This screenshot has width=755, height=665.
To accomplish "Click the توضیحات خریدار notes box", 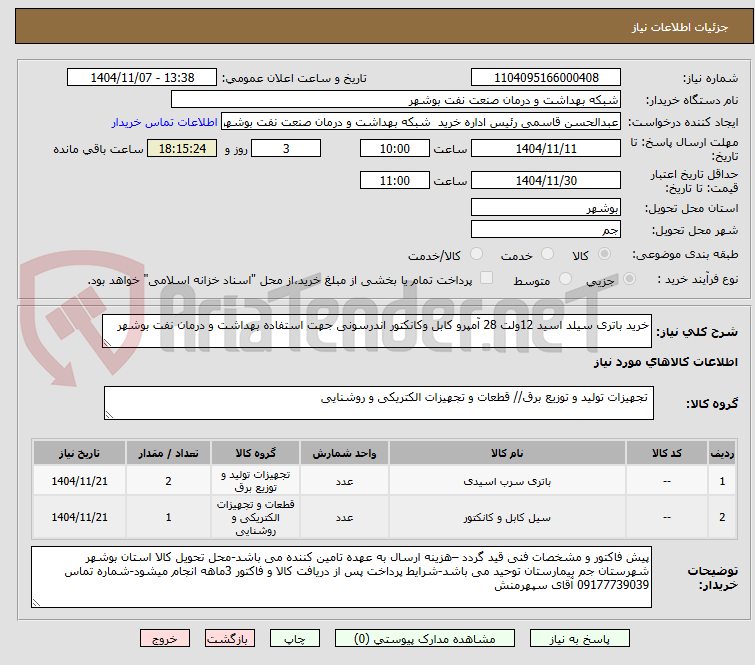I will (341, 577).
